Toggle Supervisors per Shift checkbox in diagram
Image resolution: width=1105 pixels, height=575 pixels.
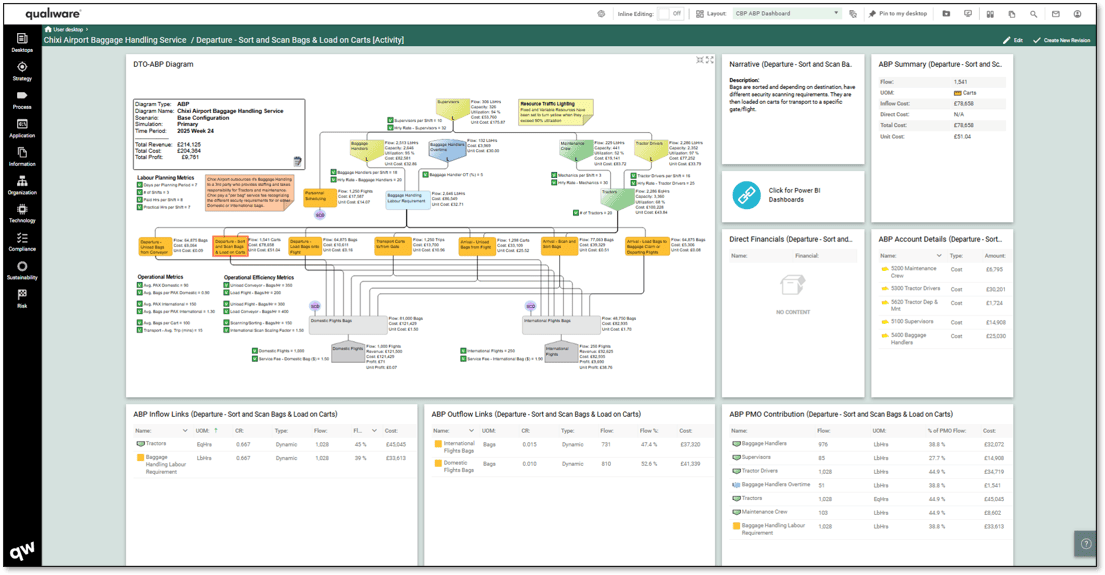tap(391, 120)
